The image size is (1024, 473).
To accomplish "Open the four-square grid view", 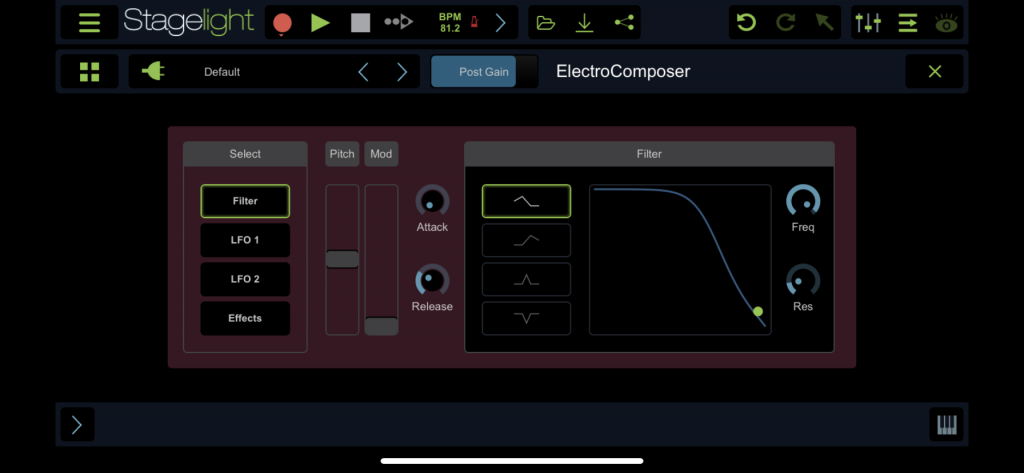I will tap(89, 72).
